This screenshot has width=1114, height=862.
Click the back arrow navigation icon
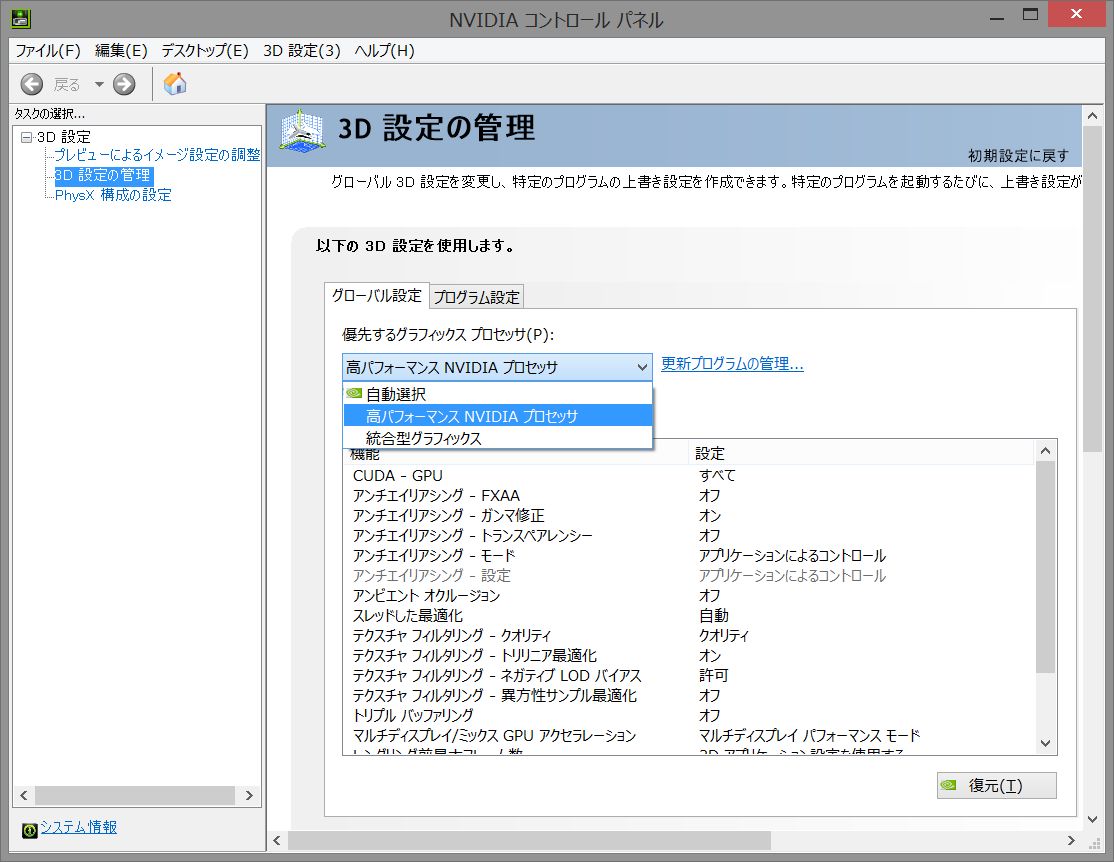(31, 85)
